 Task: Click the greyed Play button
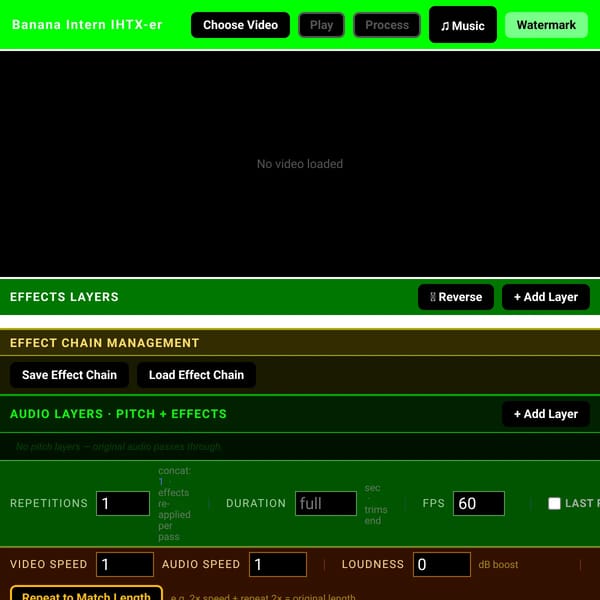321,25
